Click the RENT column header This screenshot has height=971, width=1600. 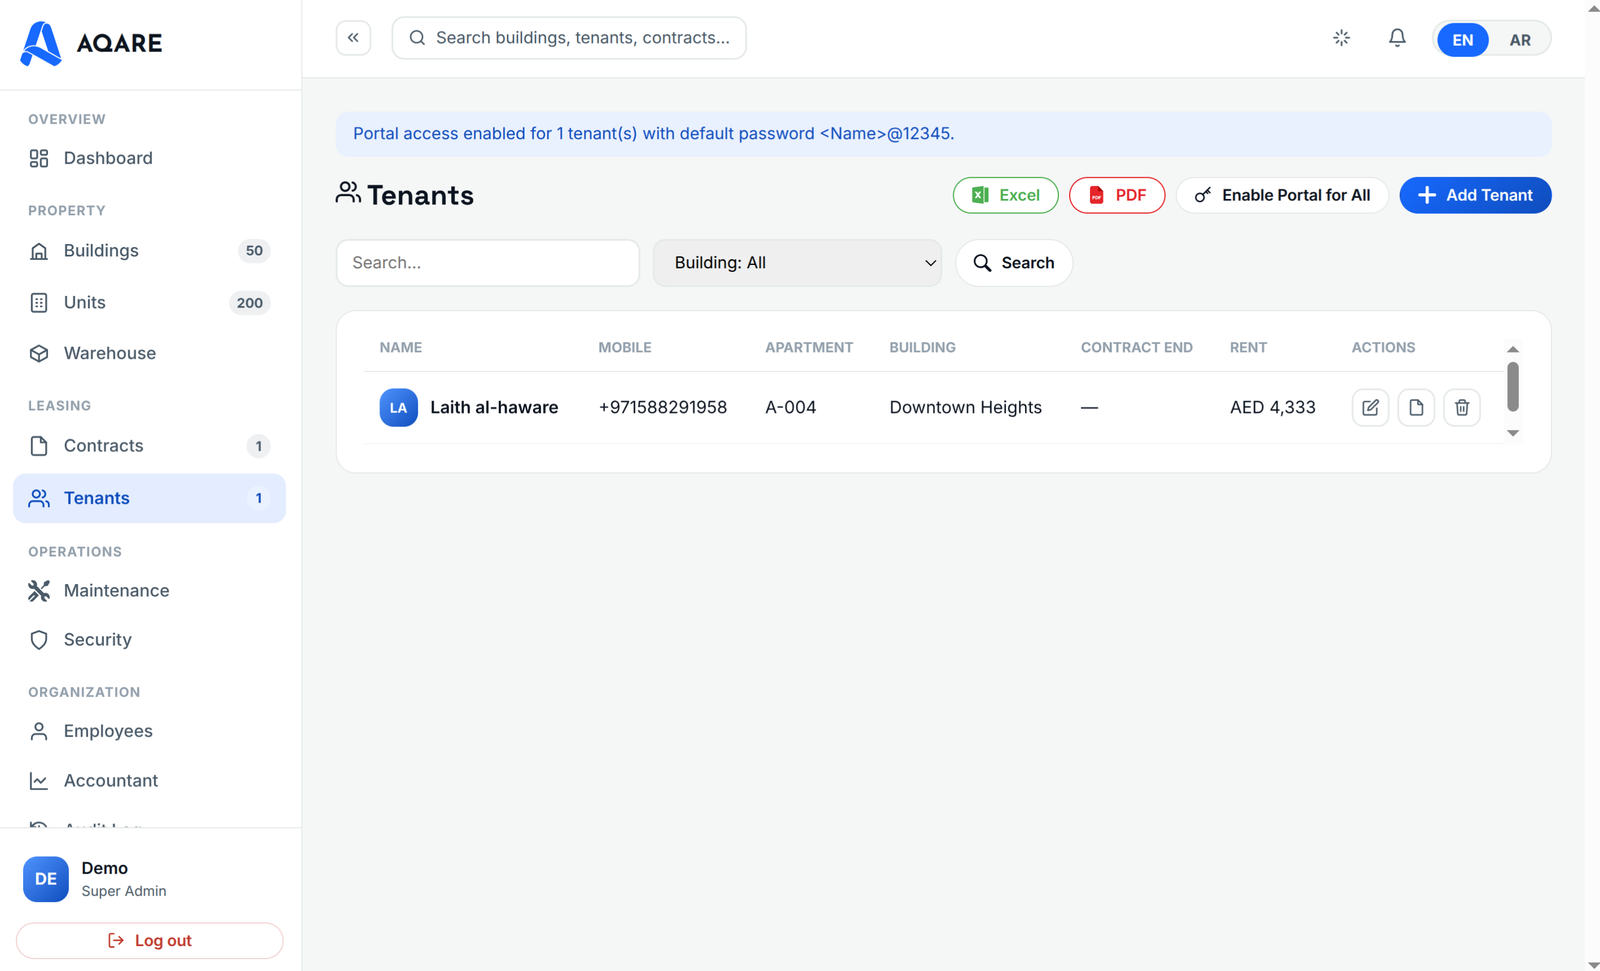click(x=1248, y=348)
